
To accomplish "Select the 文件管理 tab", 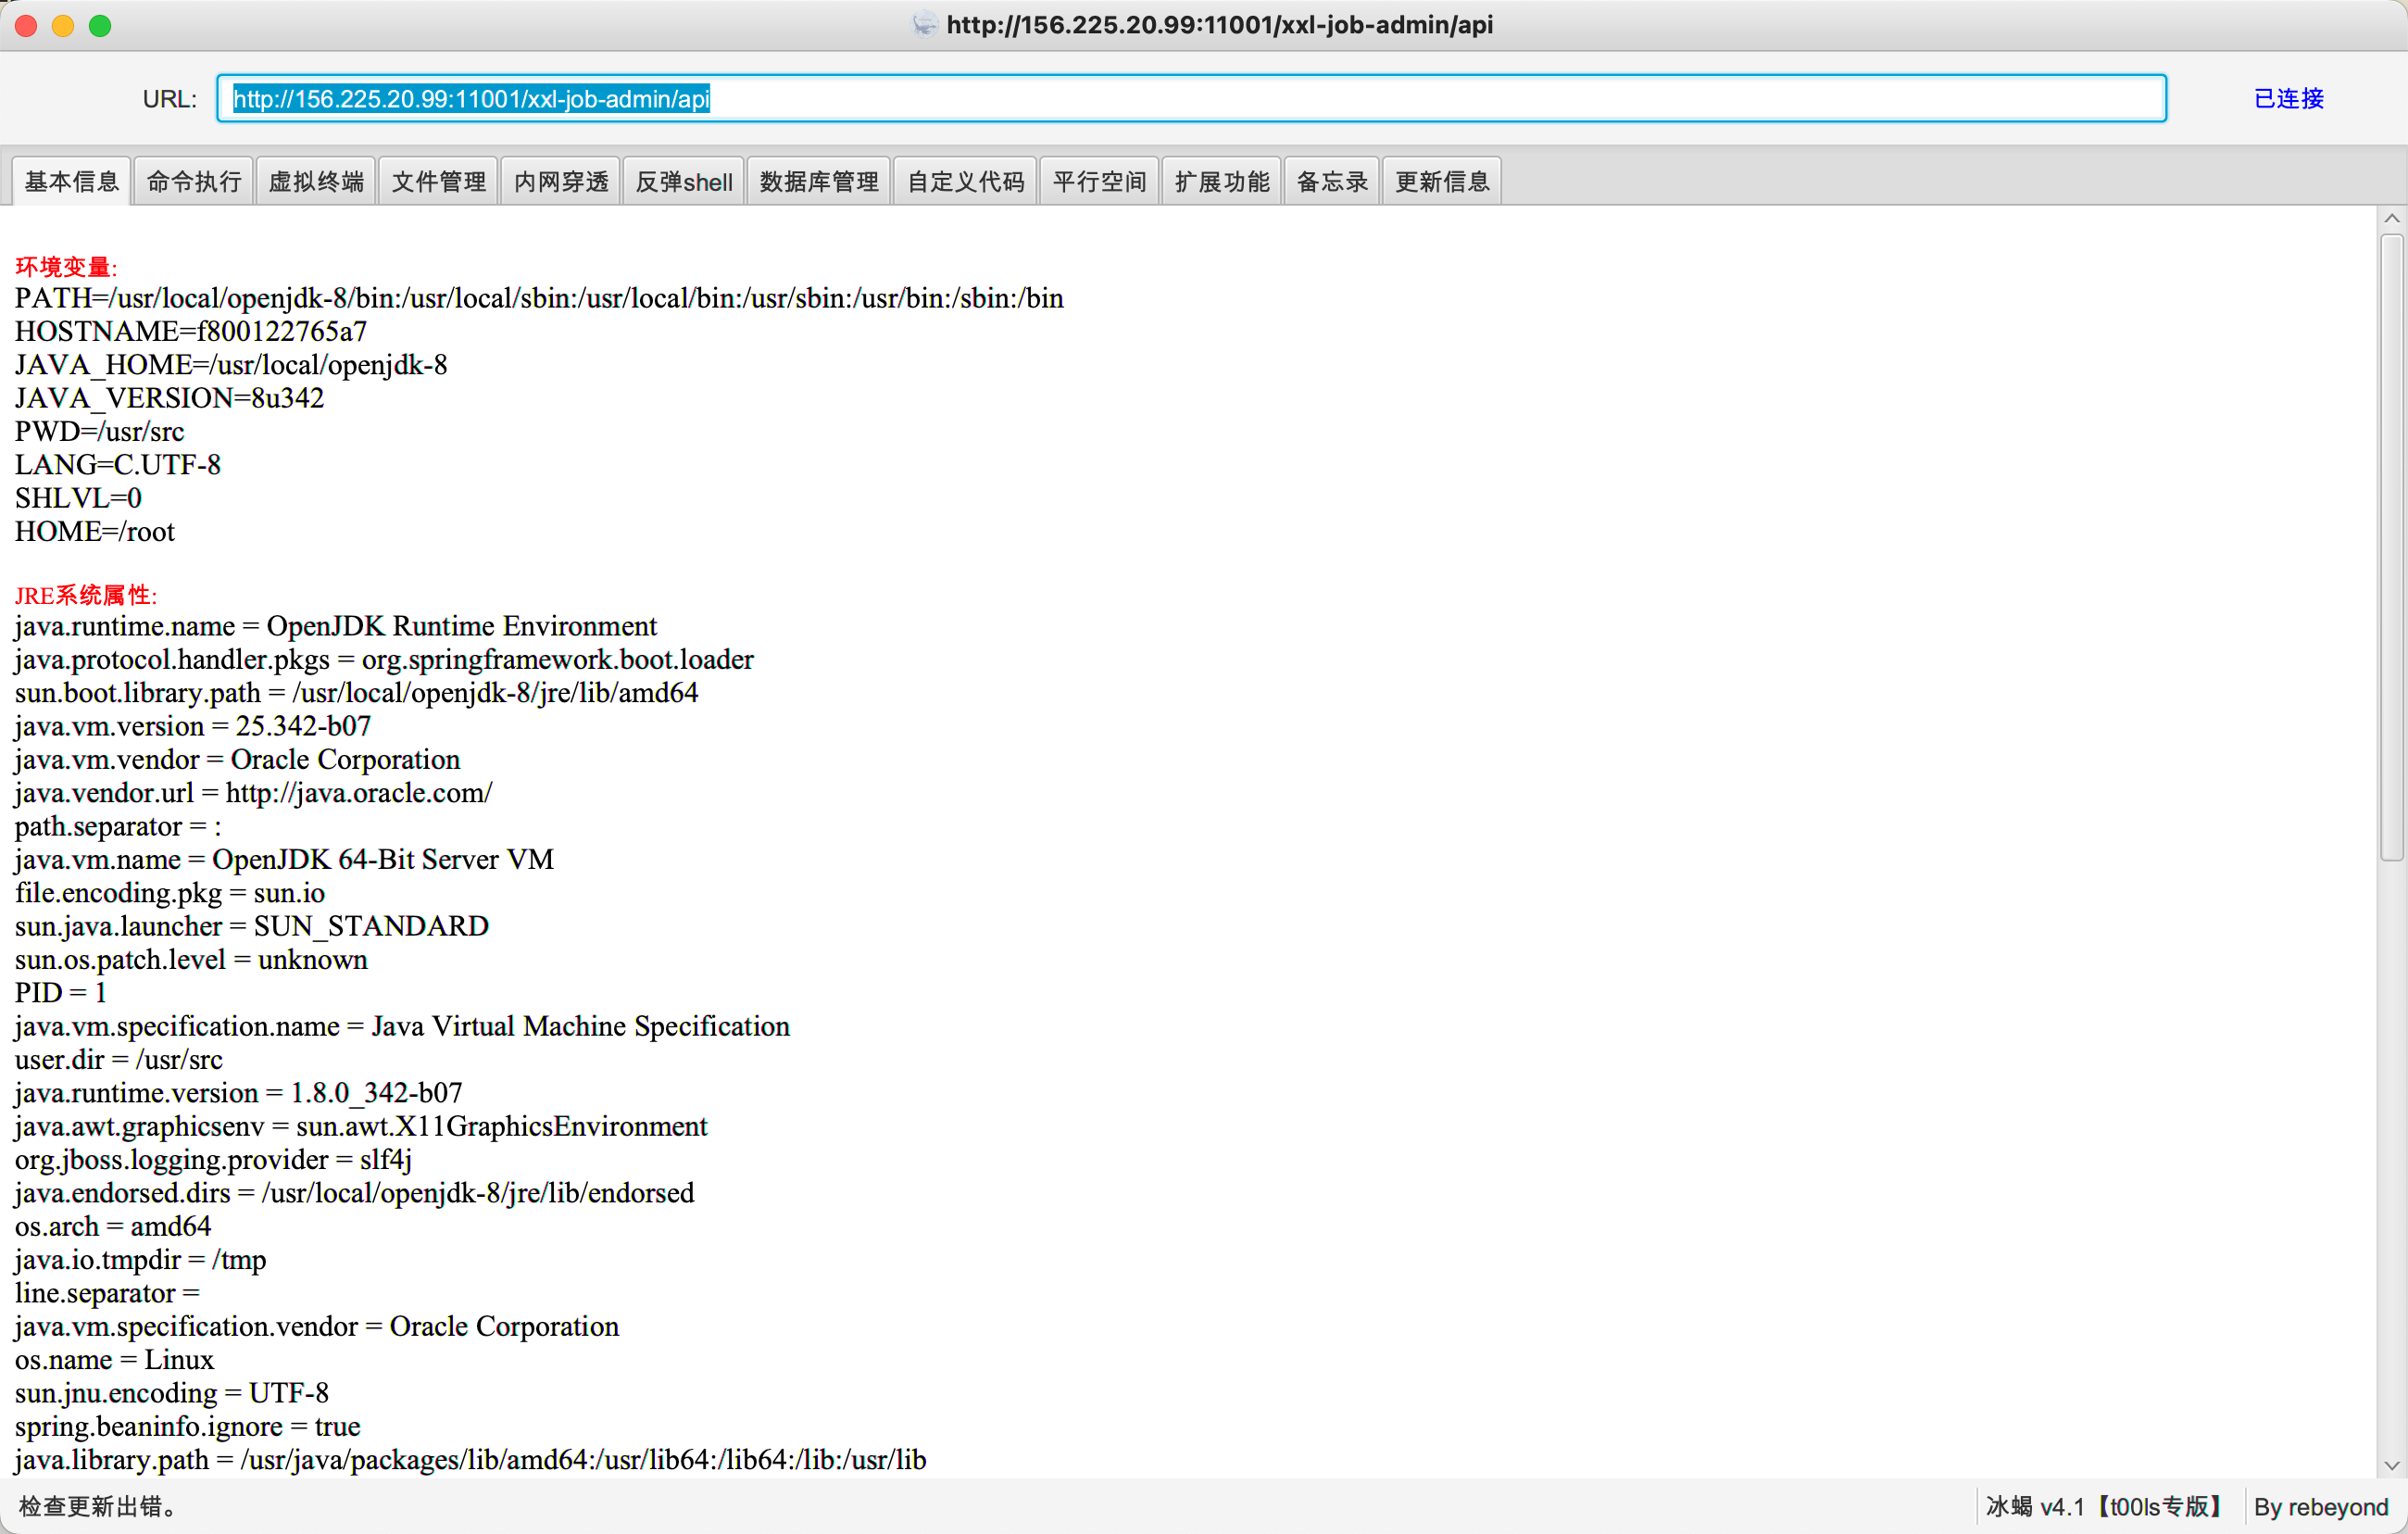I will (x=438, y=181).
